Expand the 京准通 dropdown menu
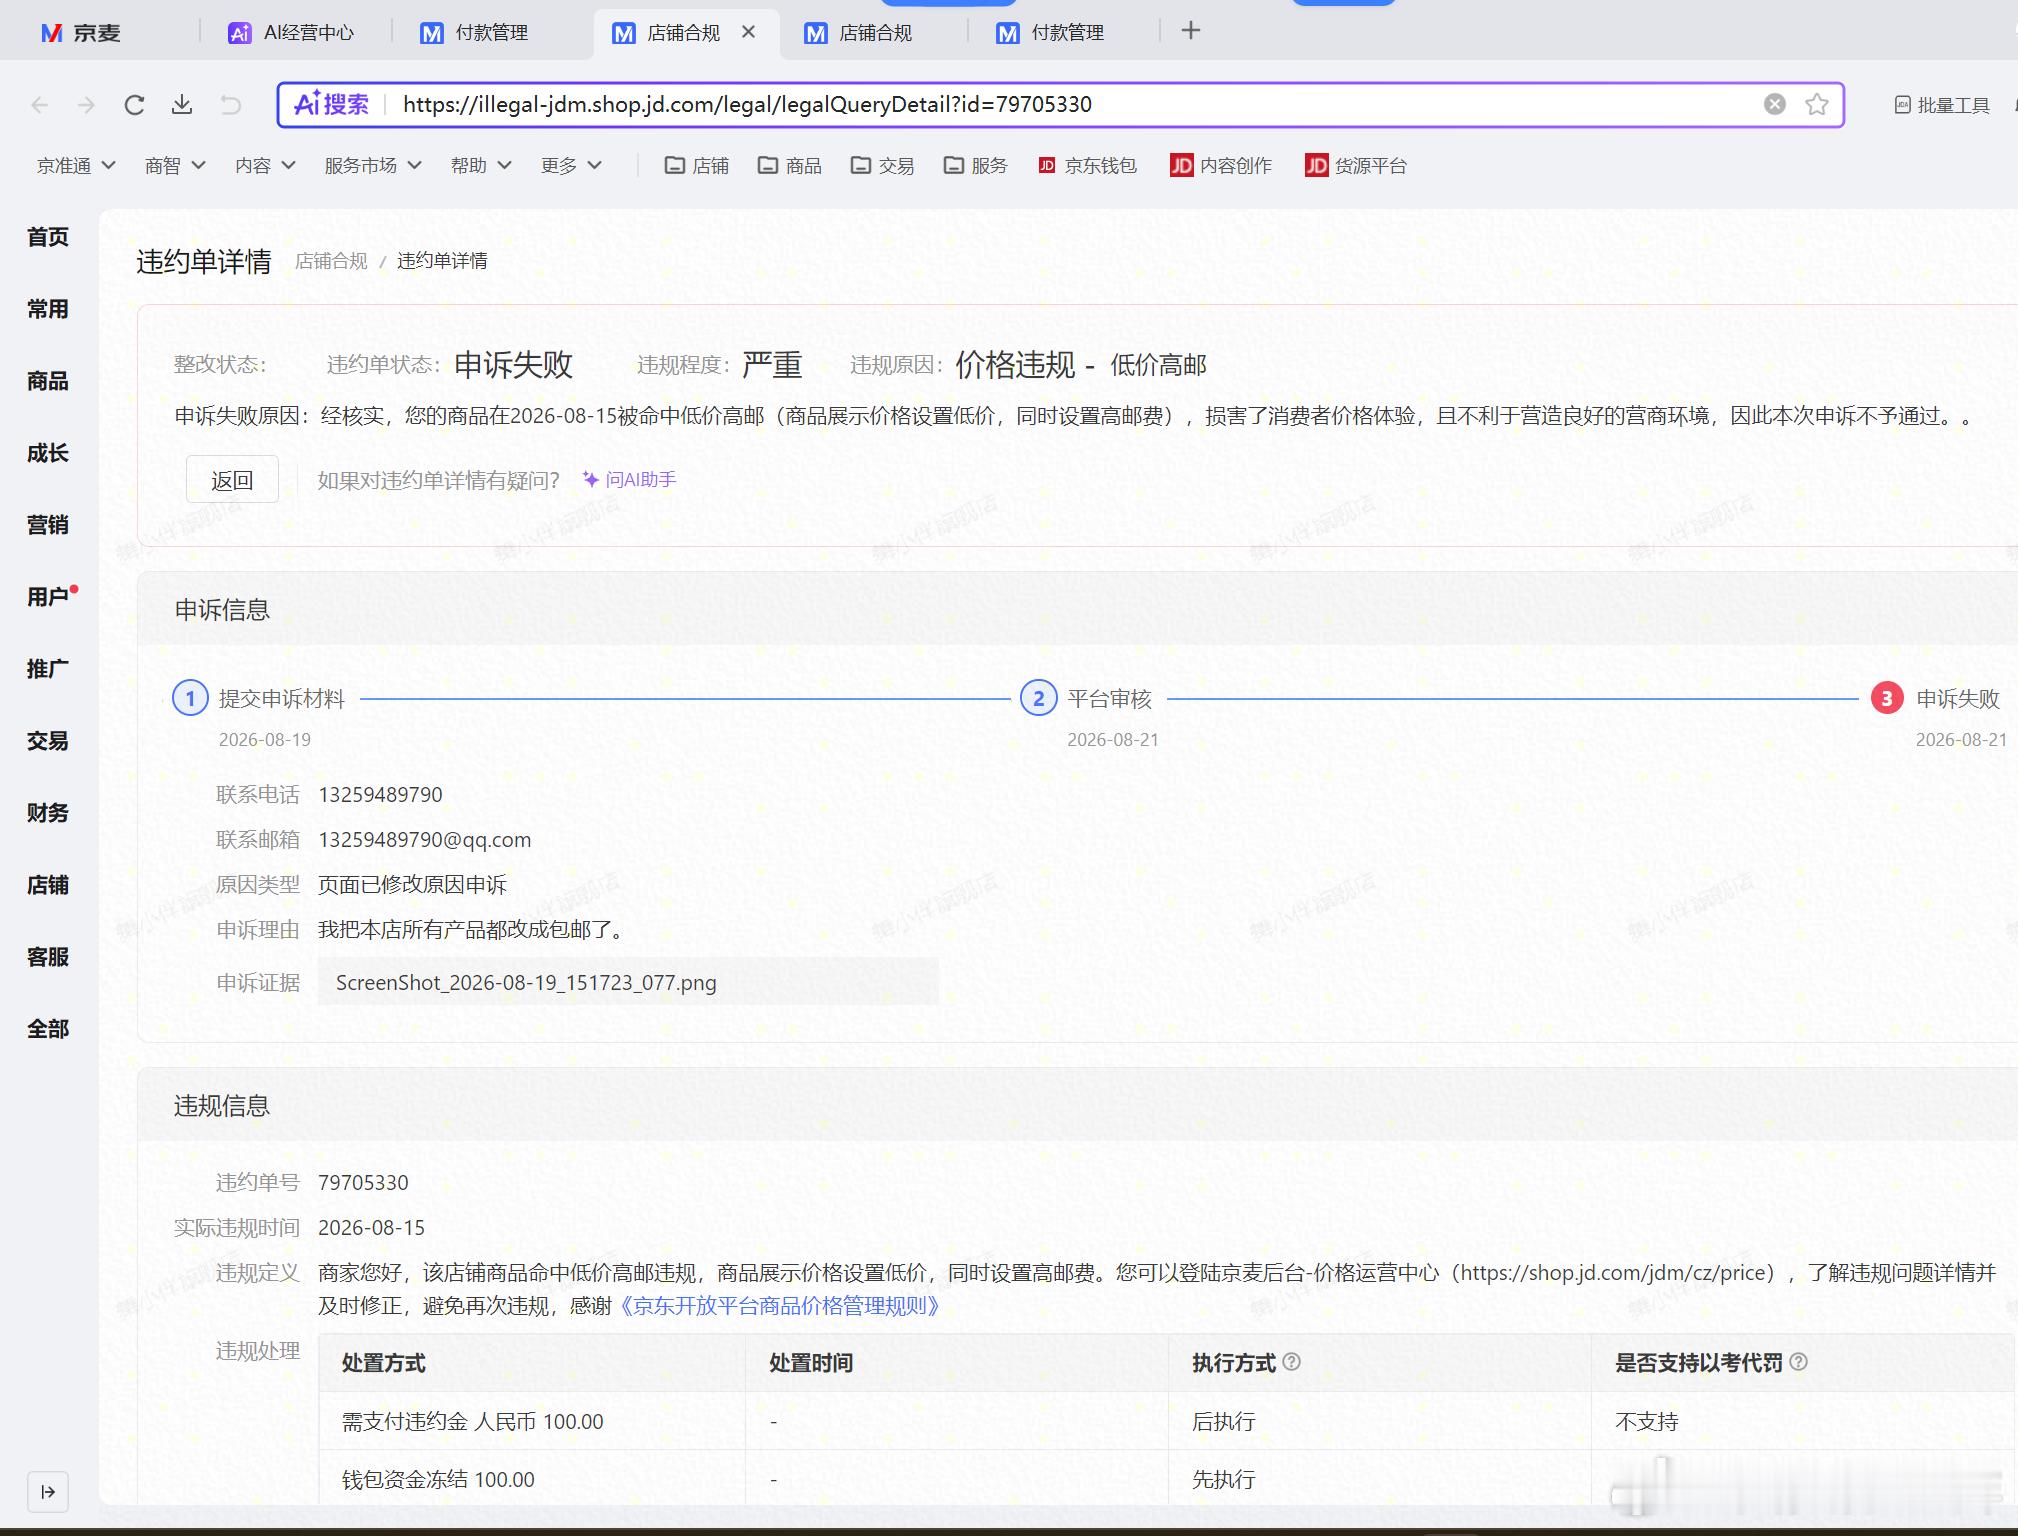This screenshot has width=2018, height=1536. click(x=76, y=165)
